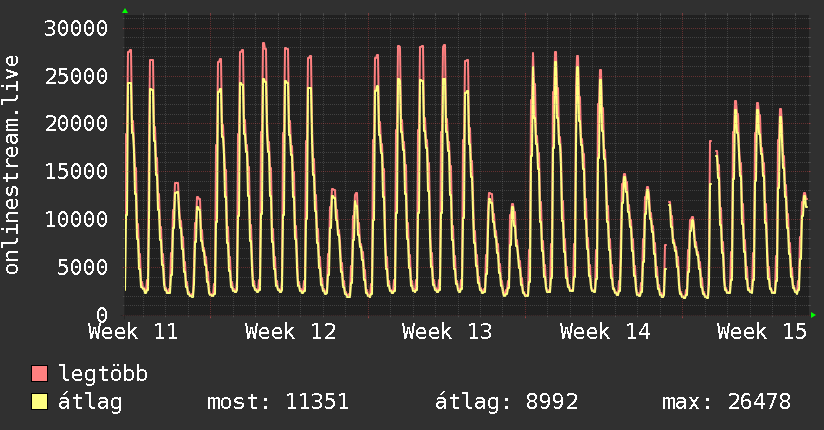Click the 30000 y-axis value
Viewport: 824px width, 430px height.
point(77,28)
